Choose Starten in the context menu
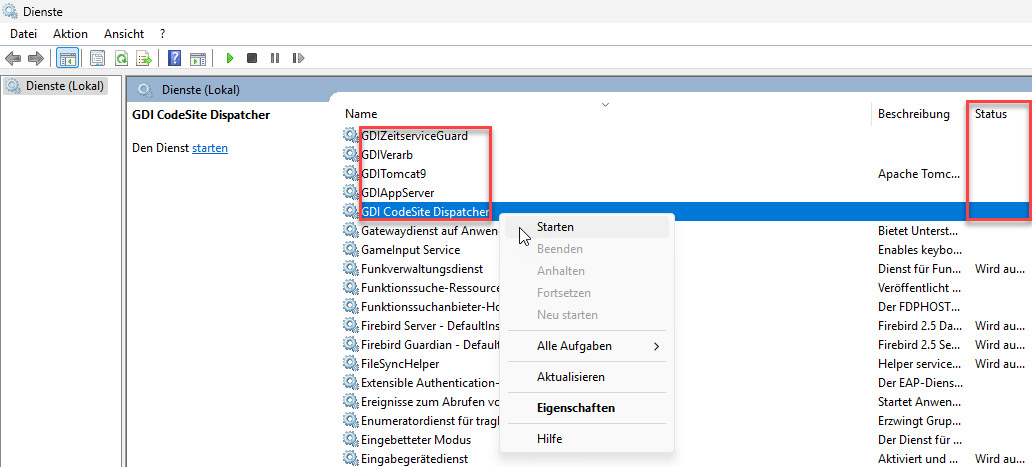This screenshot has width=1032, height=467. [586, 227]
